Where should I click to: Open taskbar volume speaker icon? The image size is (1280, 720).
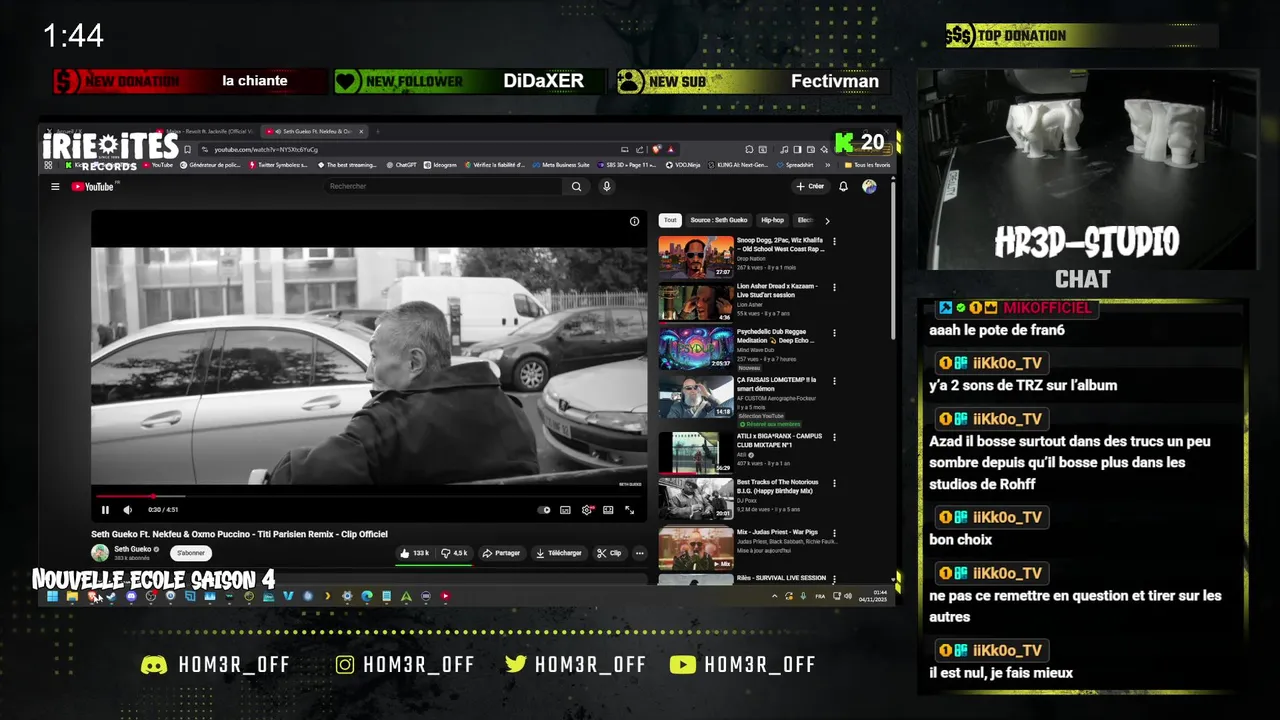tap(848, 596)
